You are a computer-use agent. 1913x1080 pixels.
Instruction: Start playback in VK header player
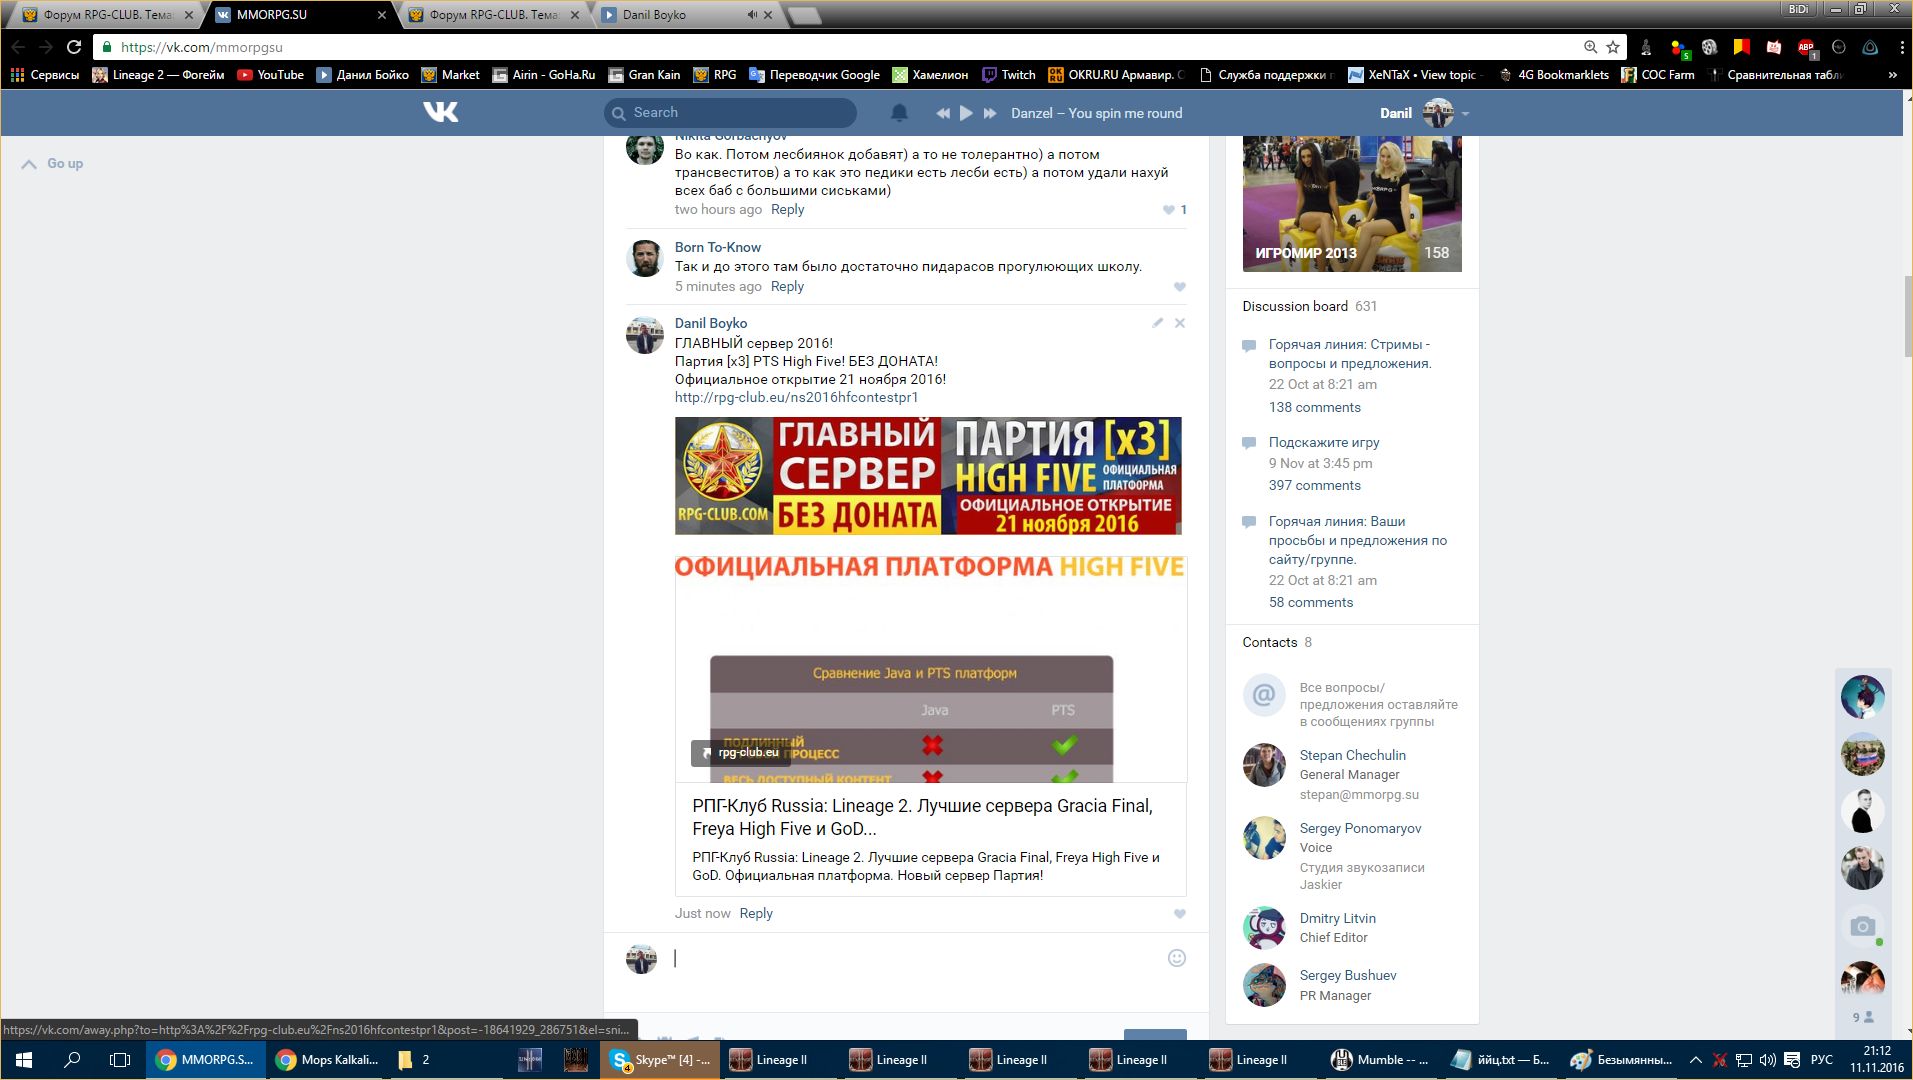pos(966,113)
